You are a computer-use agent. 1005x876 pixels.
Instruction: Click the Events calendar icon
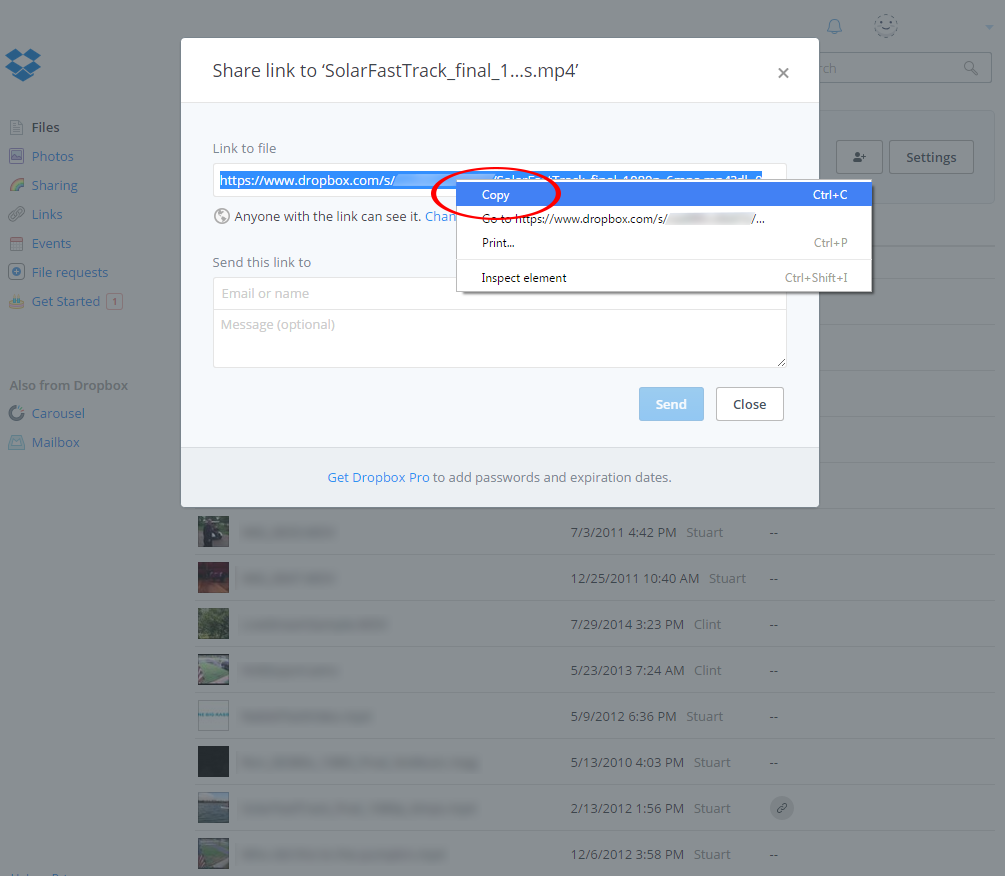tap(17, 244)
